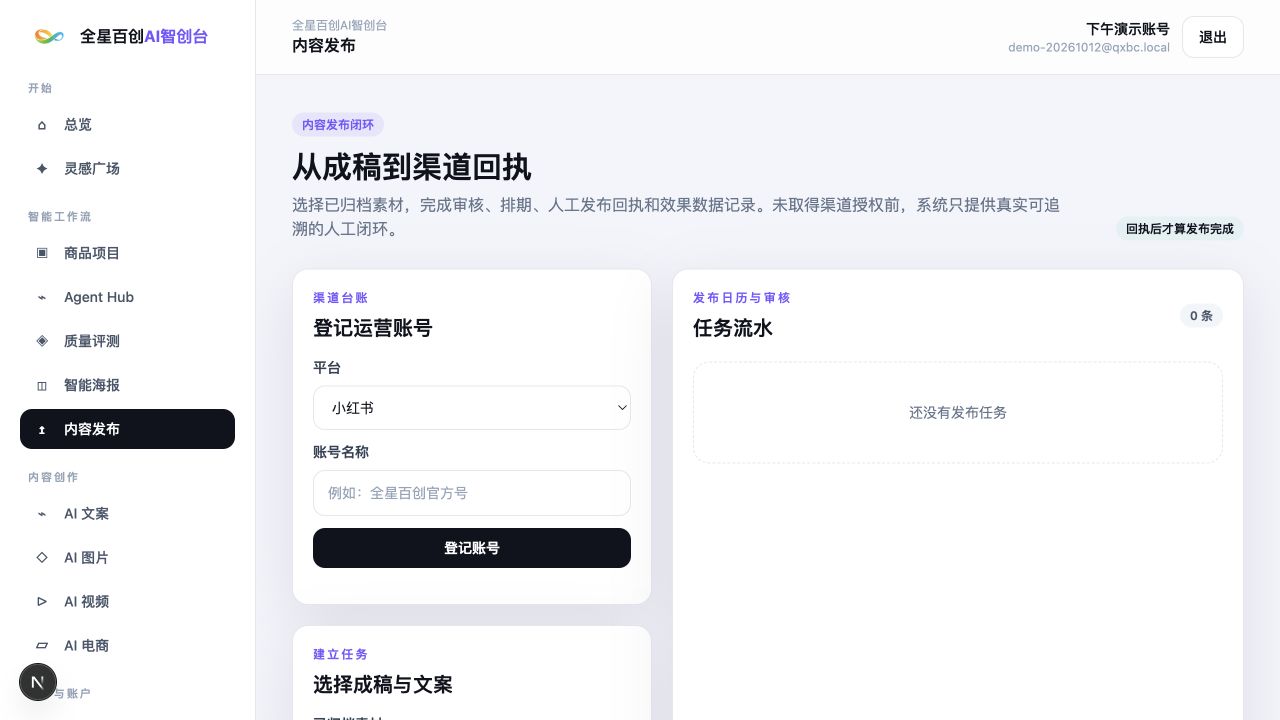
Task: Click the 全星百创AI智创台 brand title
Action: point(144,36)
